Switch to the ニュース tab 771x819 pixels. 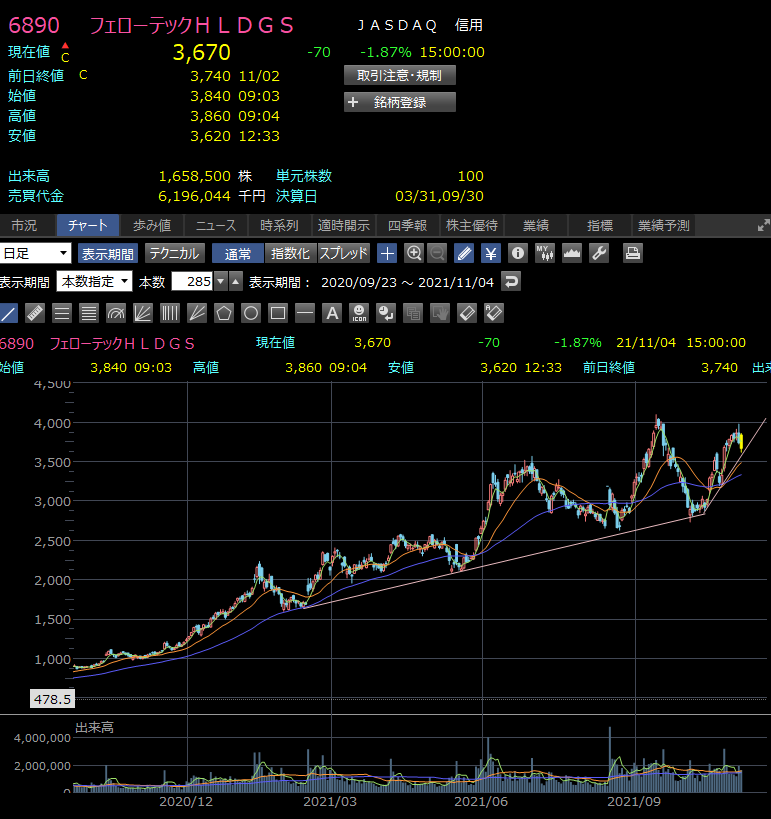[x=216, y=225]
